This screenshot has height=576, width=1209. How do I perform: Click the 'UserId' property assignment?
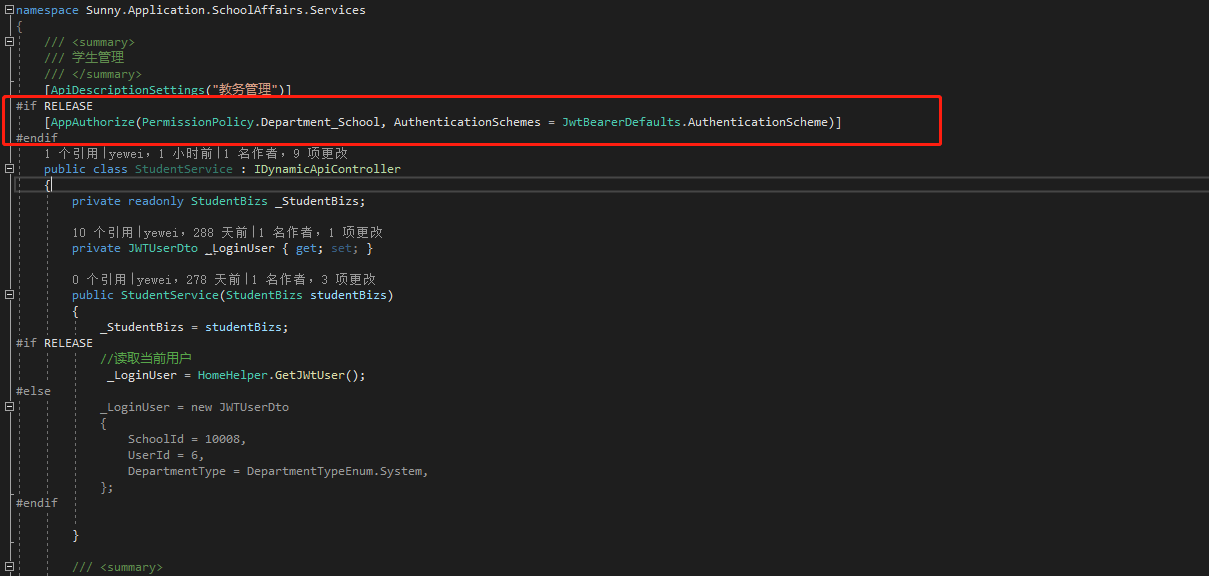click(x=149, y=455)
